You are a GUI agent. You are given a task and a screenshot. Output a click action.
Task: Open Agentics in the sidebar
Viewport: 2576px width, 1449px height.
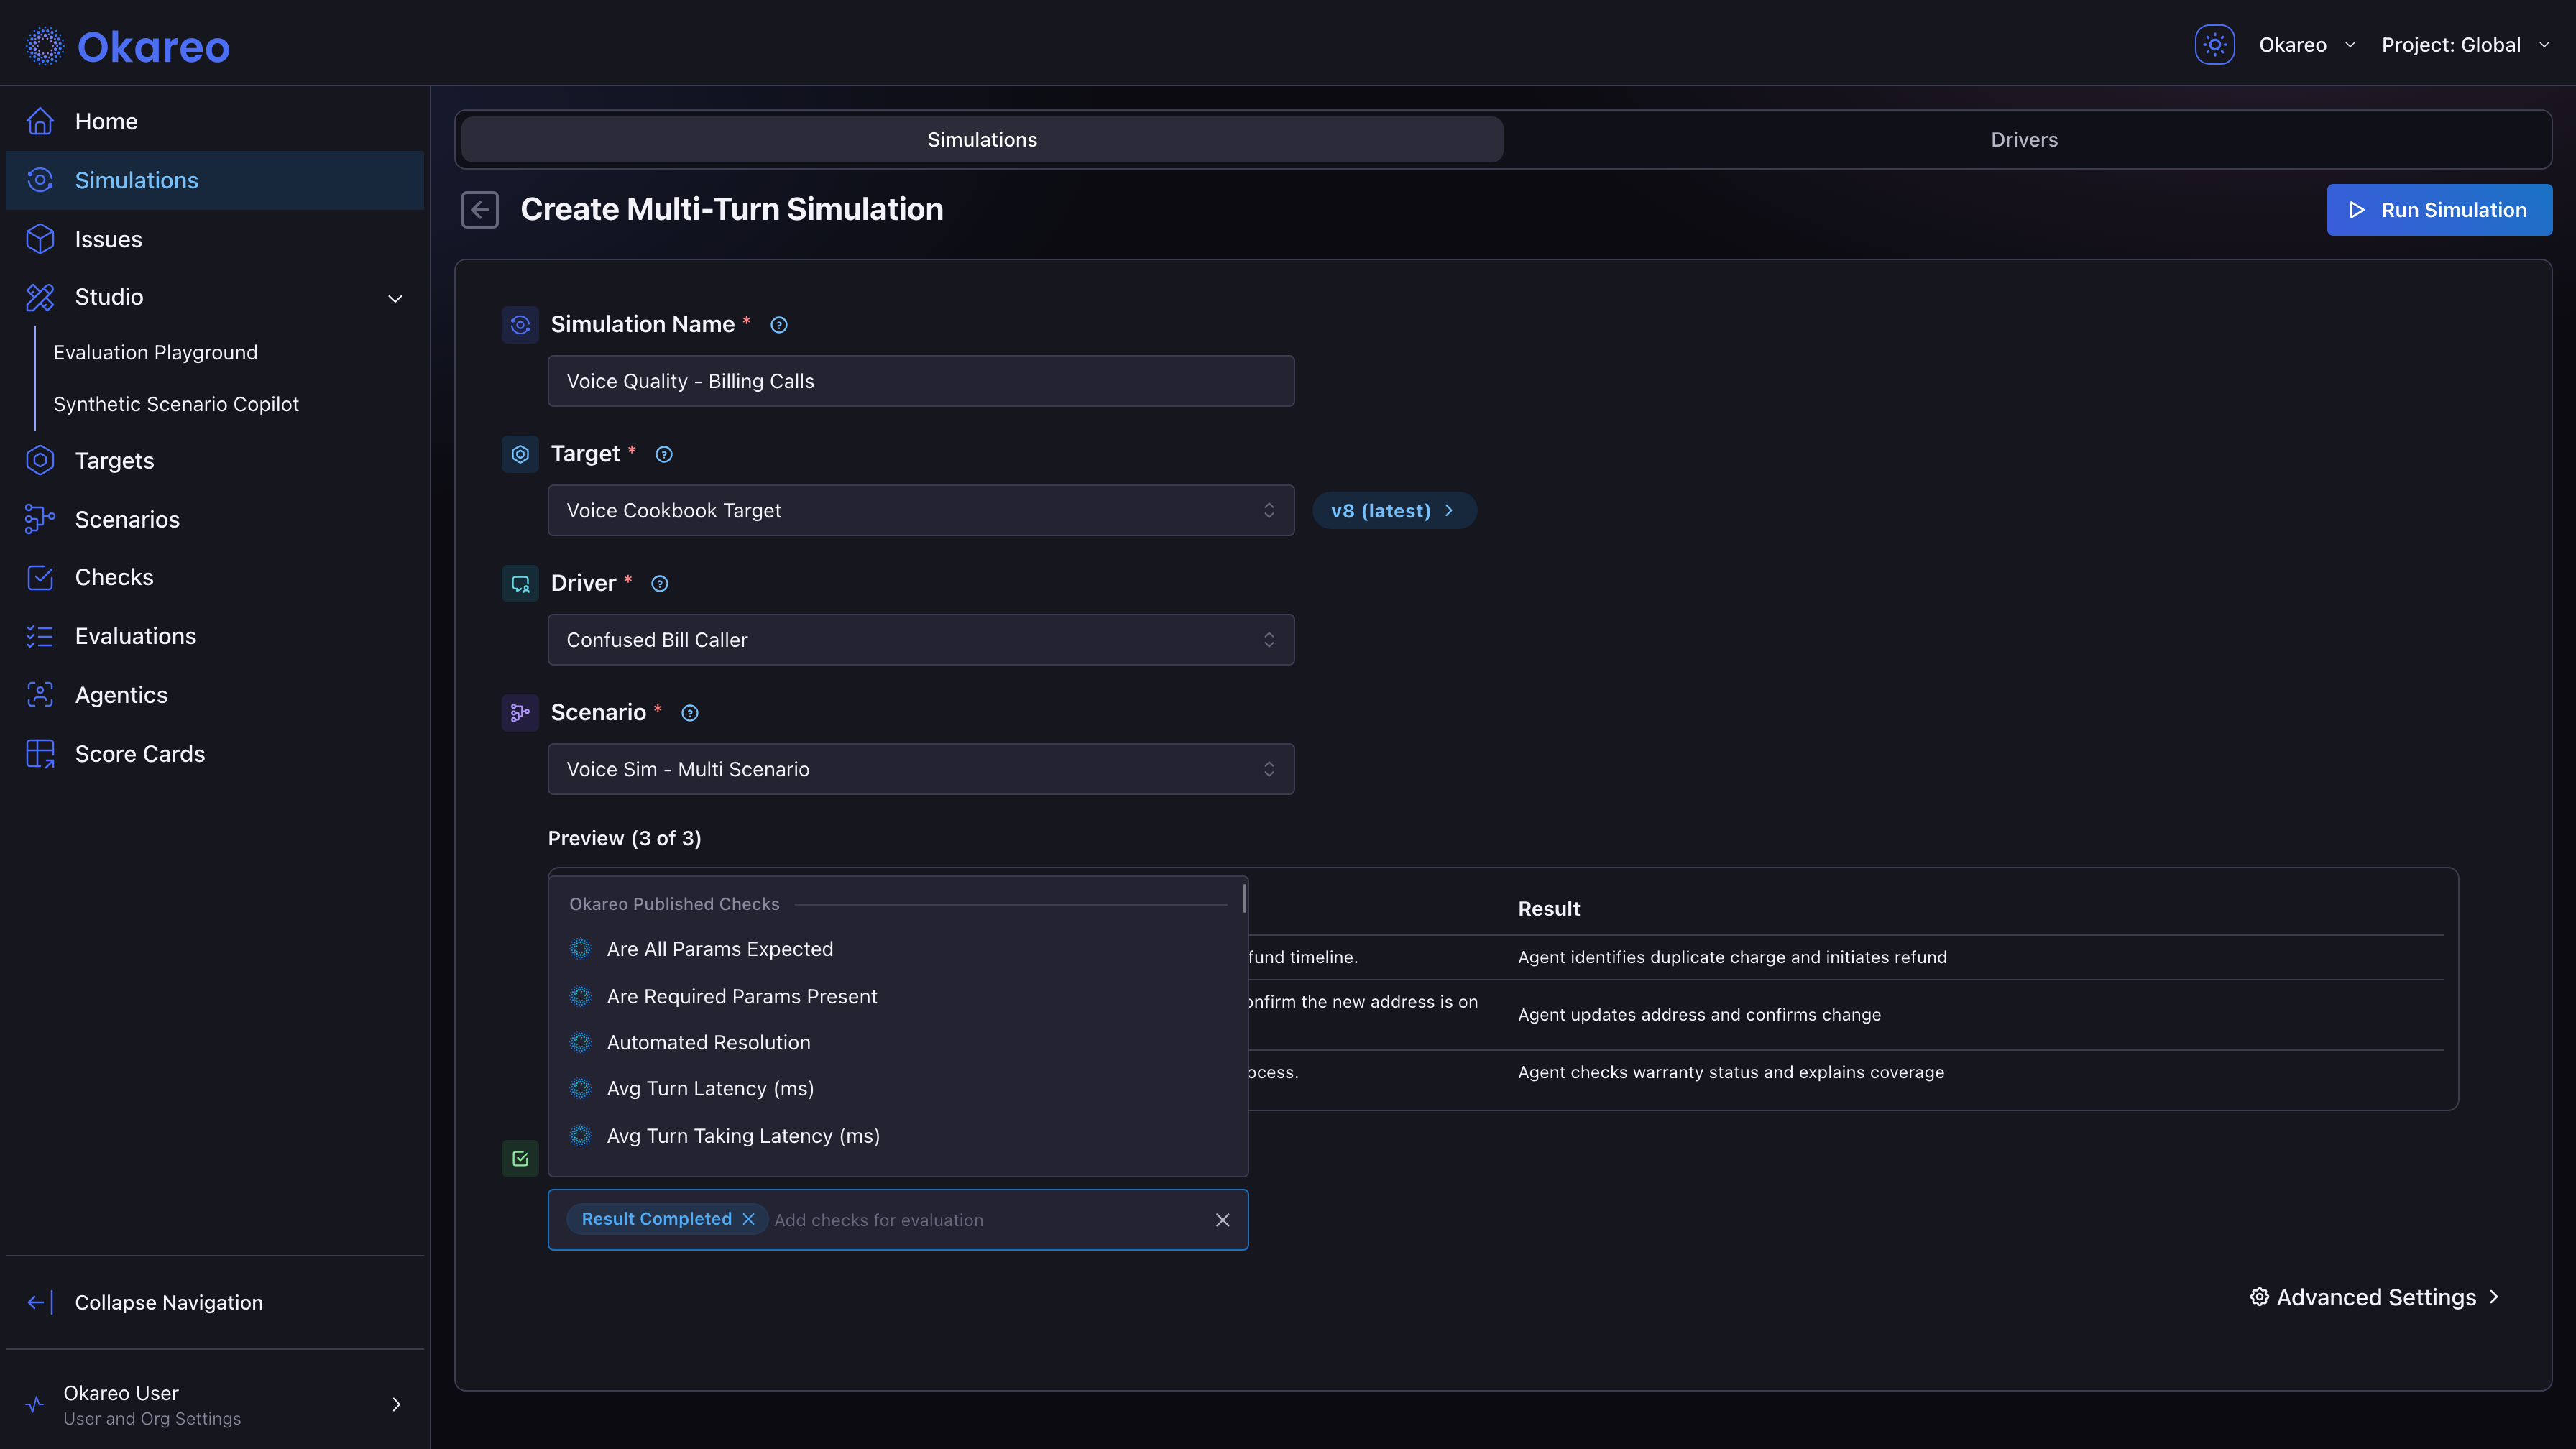215,695
